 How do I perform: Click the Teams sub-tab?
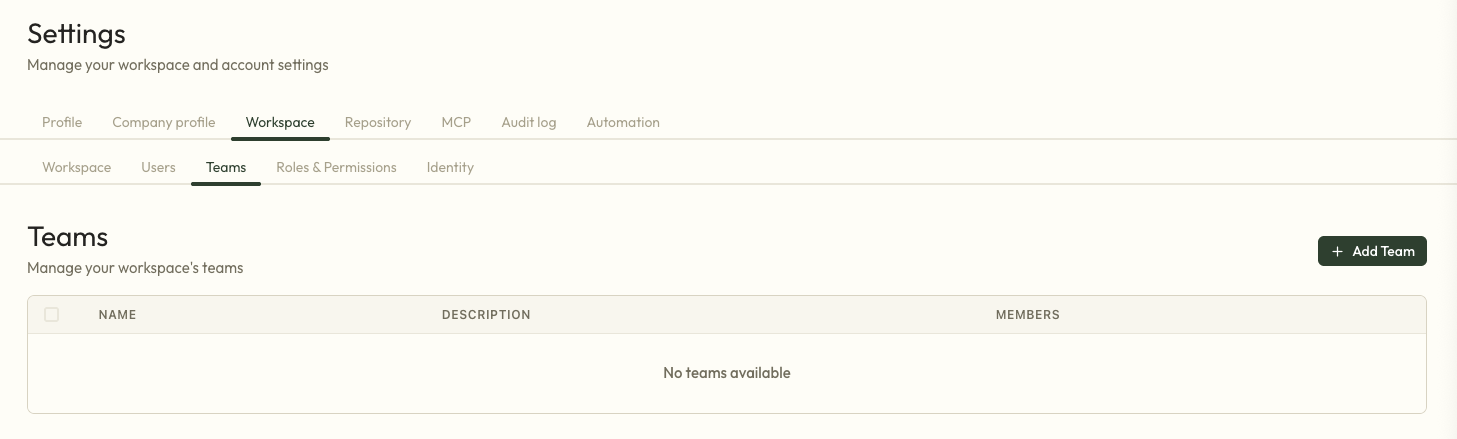coord(226,167)
